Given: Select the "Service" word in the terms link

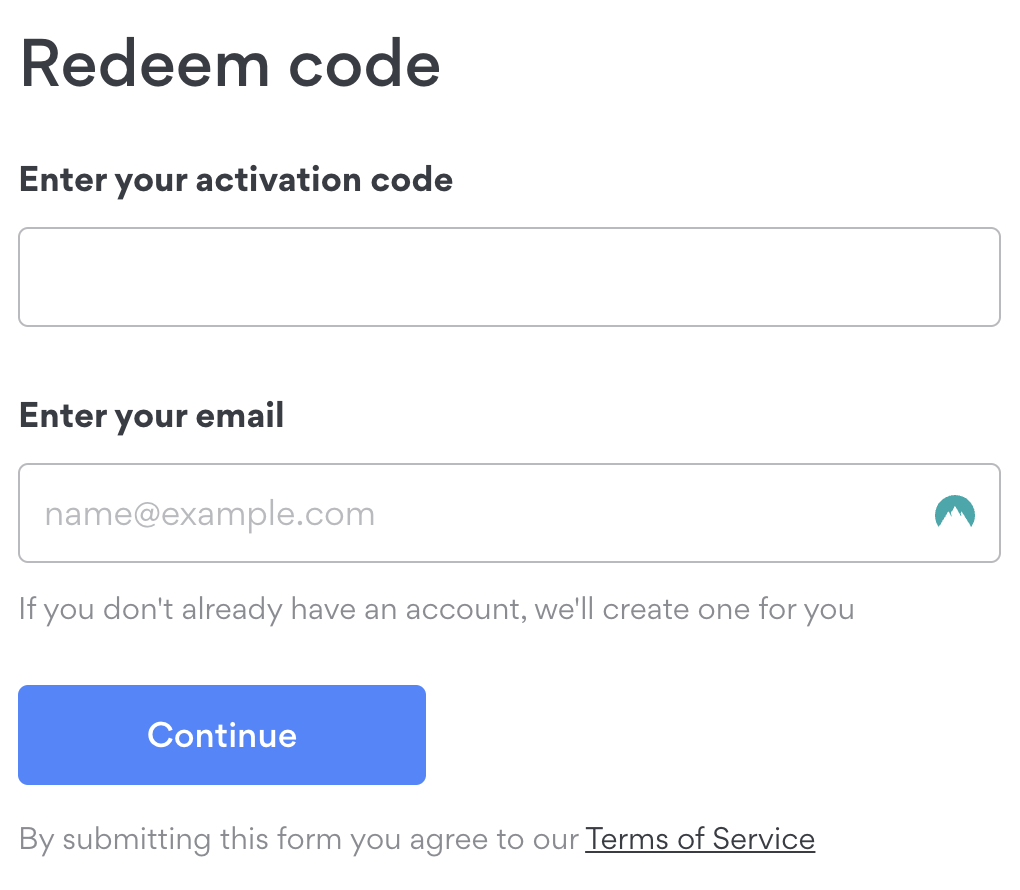Looking at the screenshot, I should pyautogui.click(x=764, y=839).
